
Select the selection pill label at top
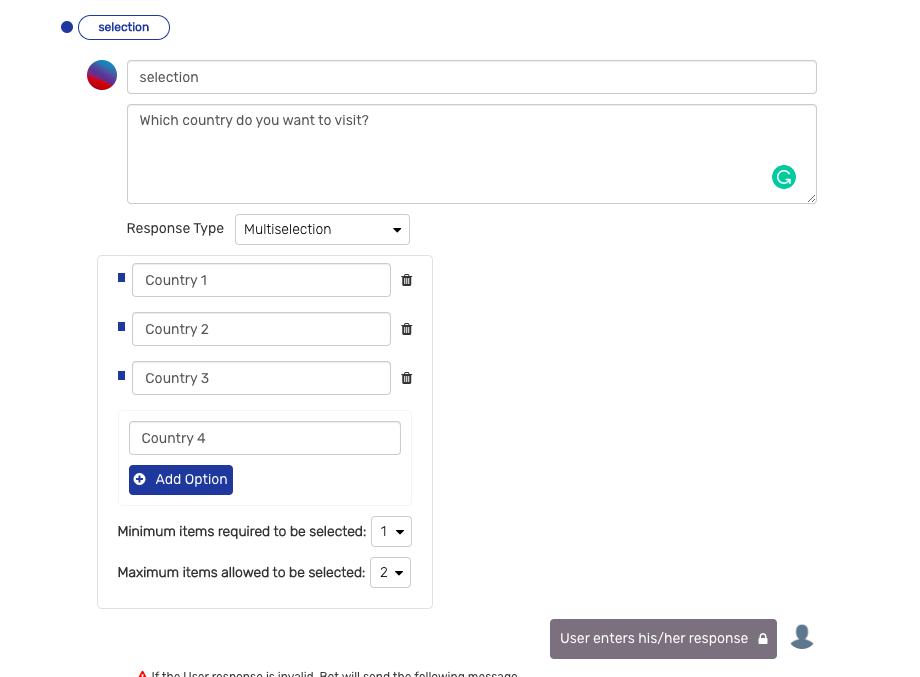click(x=124, y=27)
